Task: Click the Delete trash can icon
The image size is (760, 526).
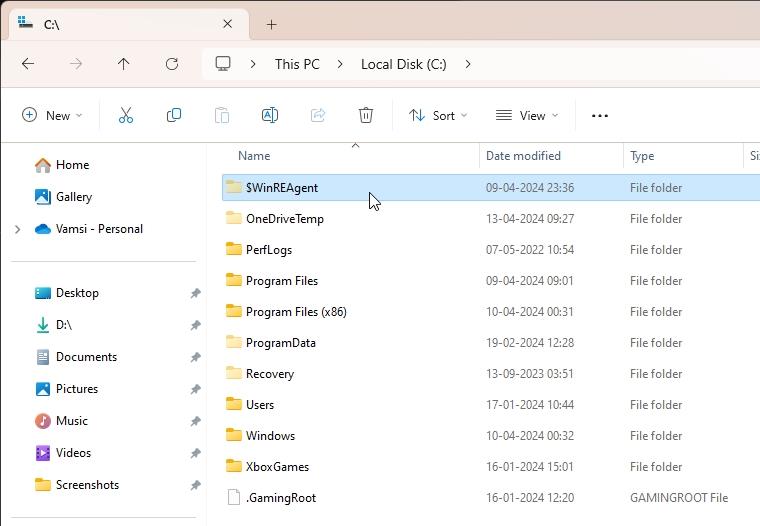Action: click(x=365, y=115)
